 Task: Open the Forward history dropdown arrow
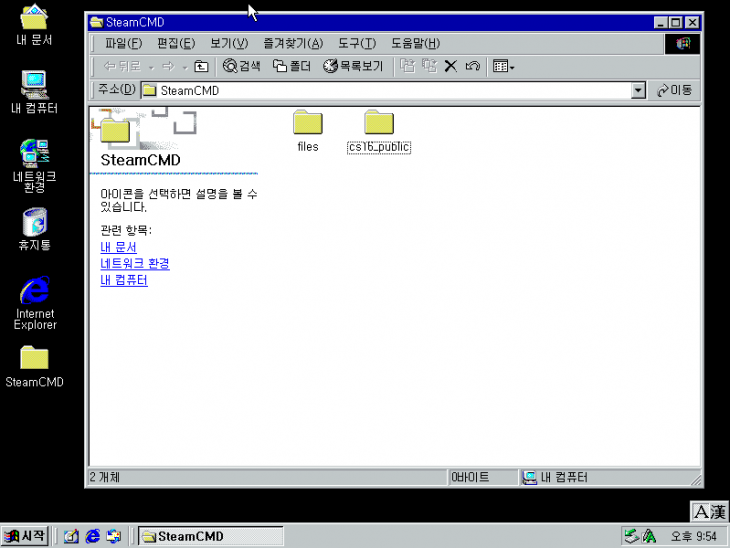pyautogui.click(x=185, y=67)
